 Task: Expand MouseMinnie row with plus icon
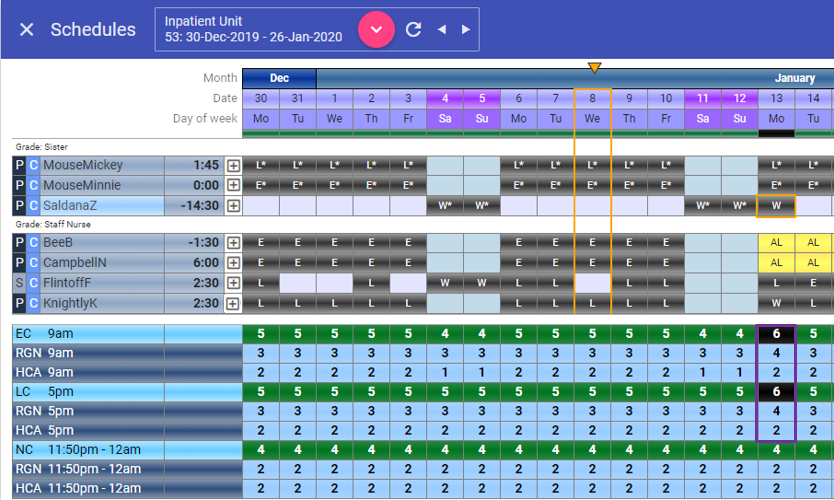pos(233,185)
